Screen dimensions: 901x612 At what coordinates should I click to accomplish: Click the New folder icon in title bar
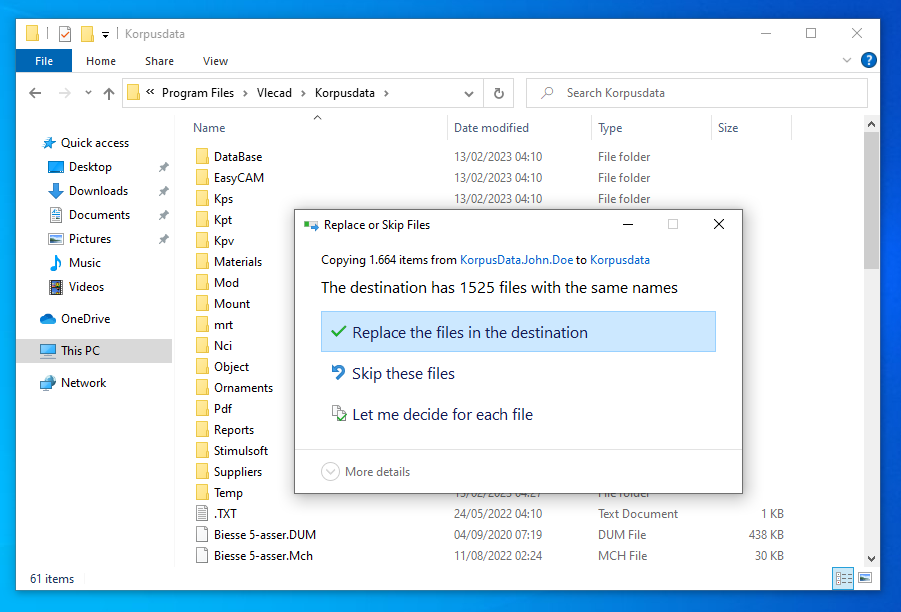pos(87,34)
